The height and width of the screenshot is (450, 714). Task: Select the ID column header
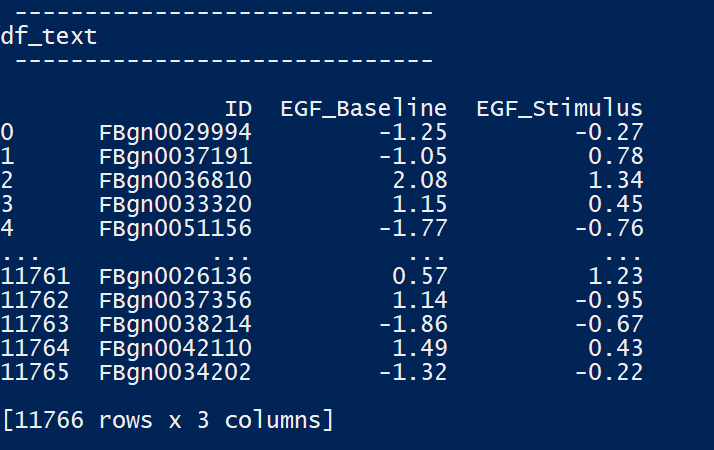coord(238,109)
